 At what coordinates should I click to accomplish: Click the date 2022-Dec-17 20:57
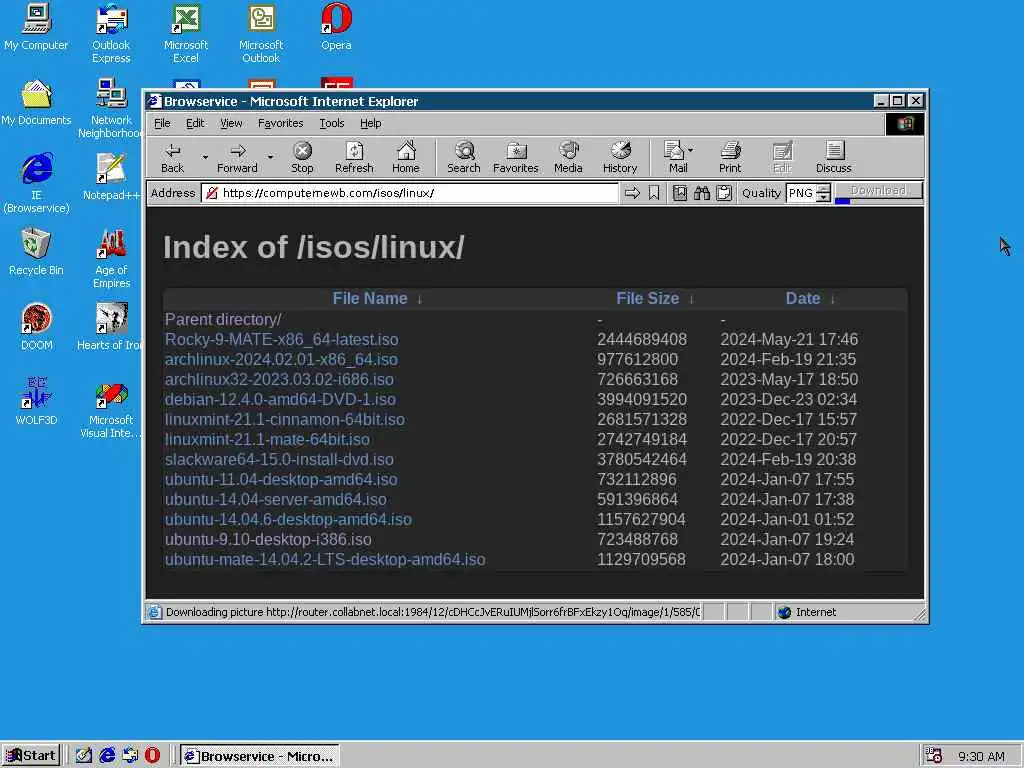click(x=788, y=440)
